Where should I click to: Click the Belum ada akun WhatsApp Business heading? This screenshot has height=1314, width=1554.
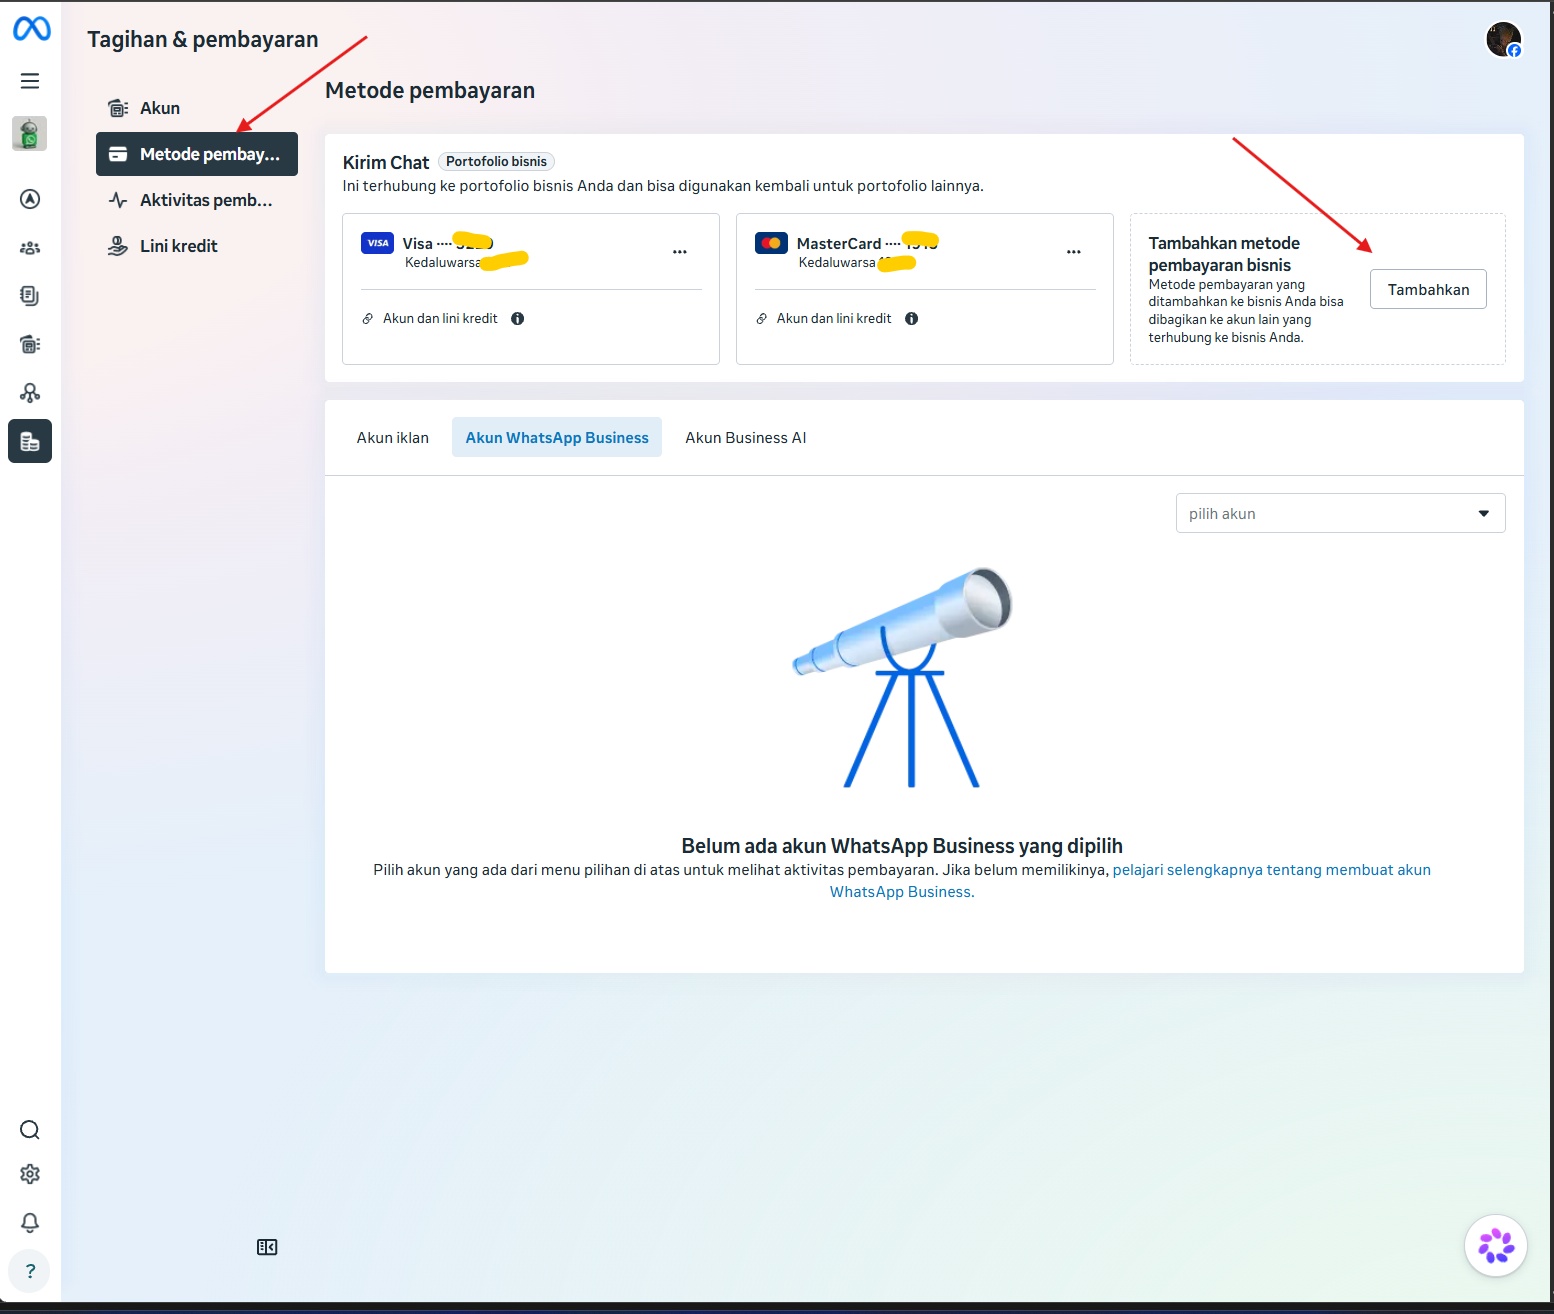(902, 846)
